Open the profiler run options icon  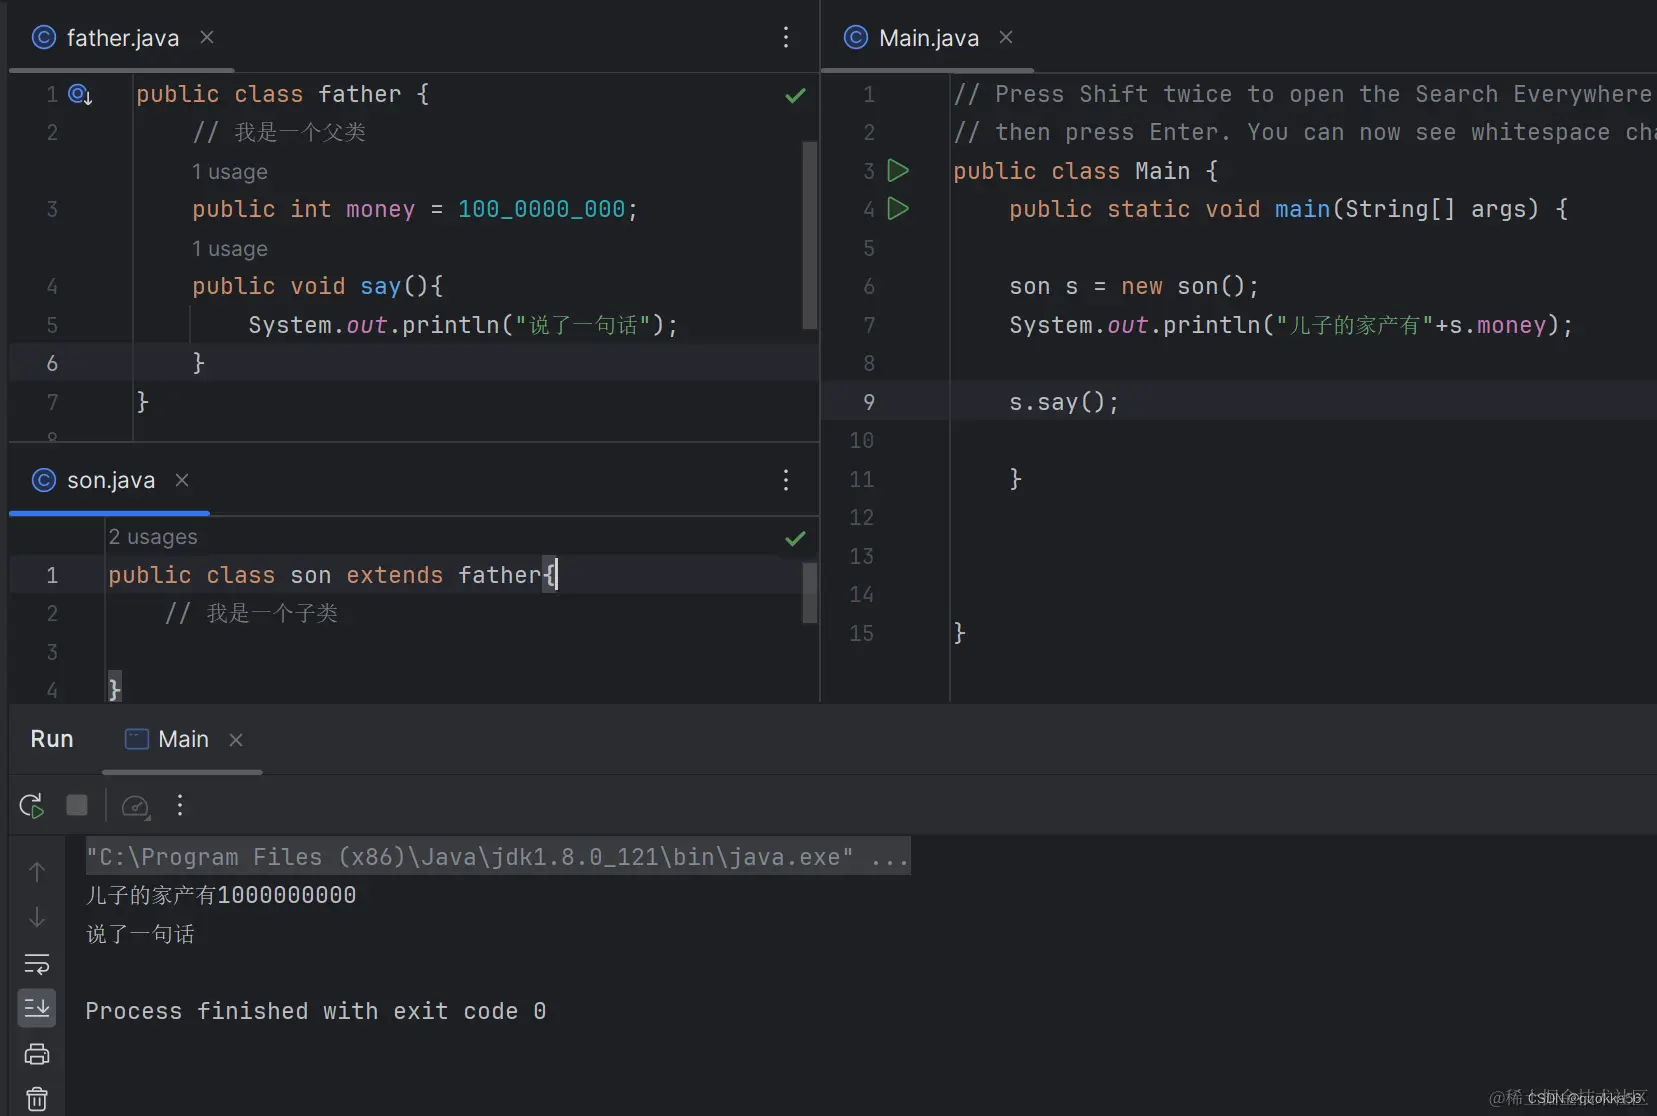click(x=135, y=806)
